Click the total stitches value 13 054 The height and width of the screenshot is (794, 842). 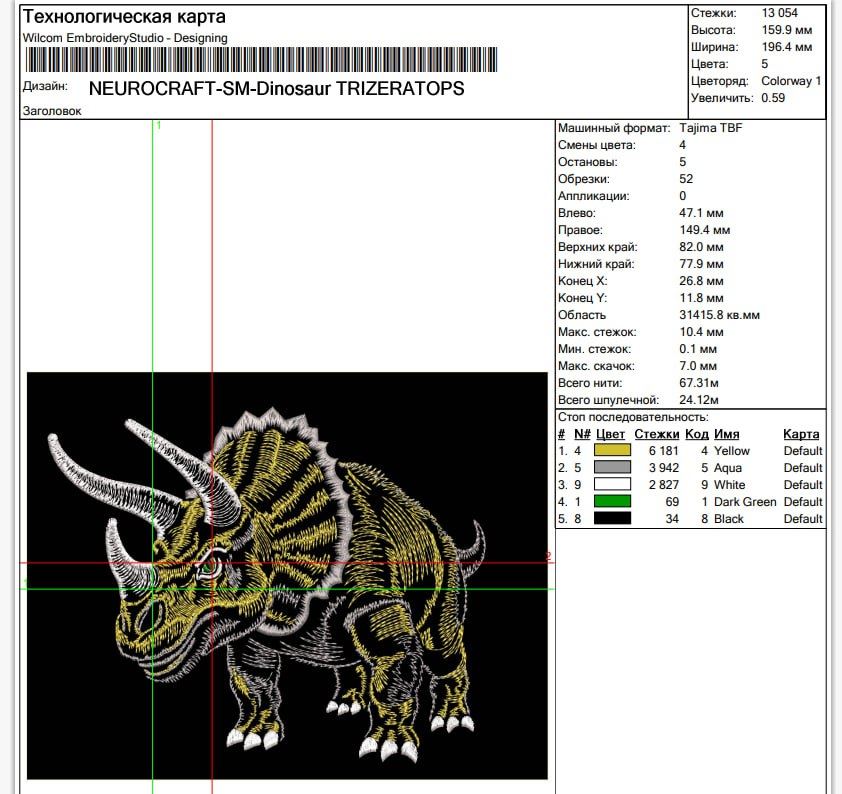[780, 13]
